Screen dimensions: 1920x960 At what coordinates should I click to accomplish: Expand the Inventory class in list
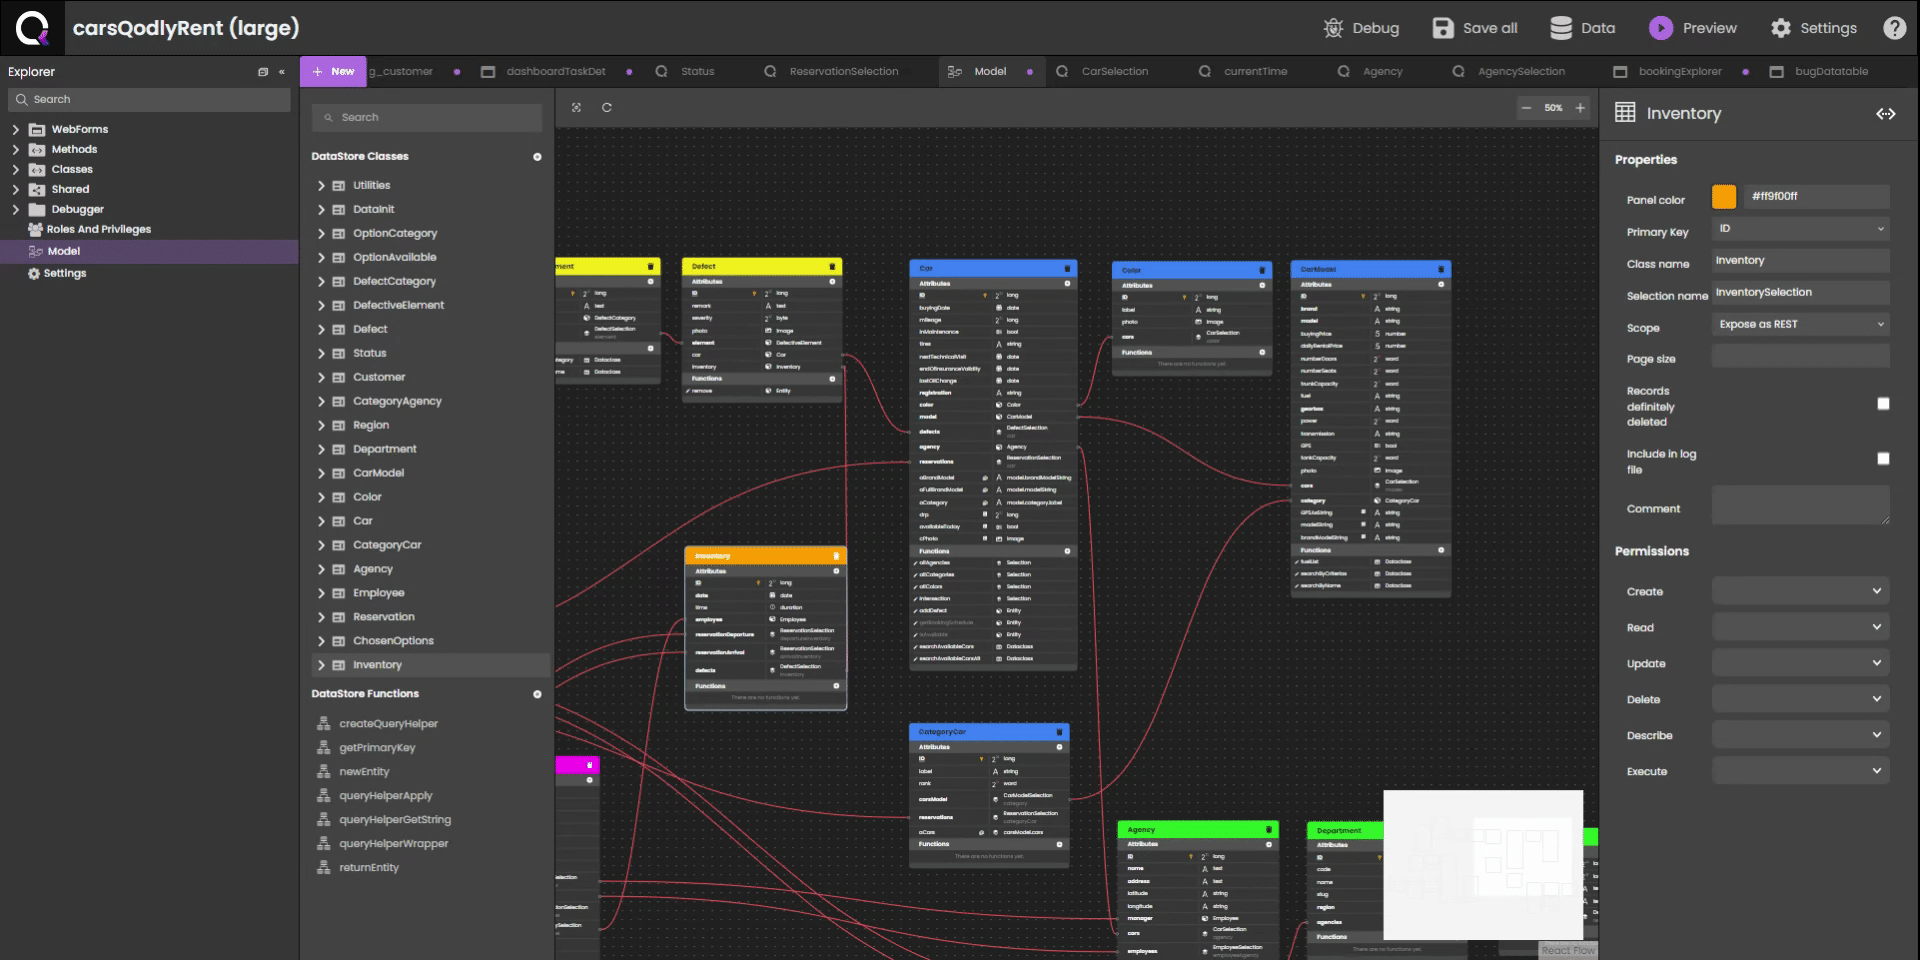point(321,665)
